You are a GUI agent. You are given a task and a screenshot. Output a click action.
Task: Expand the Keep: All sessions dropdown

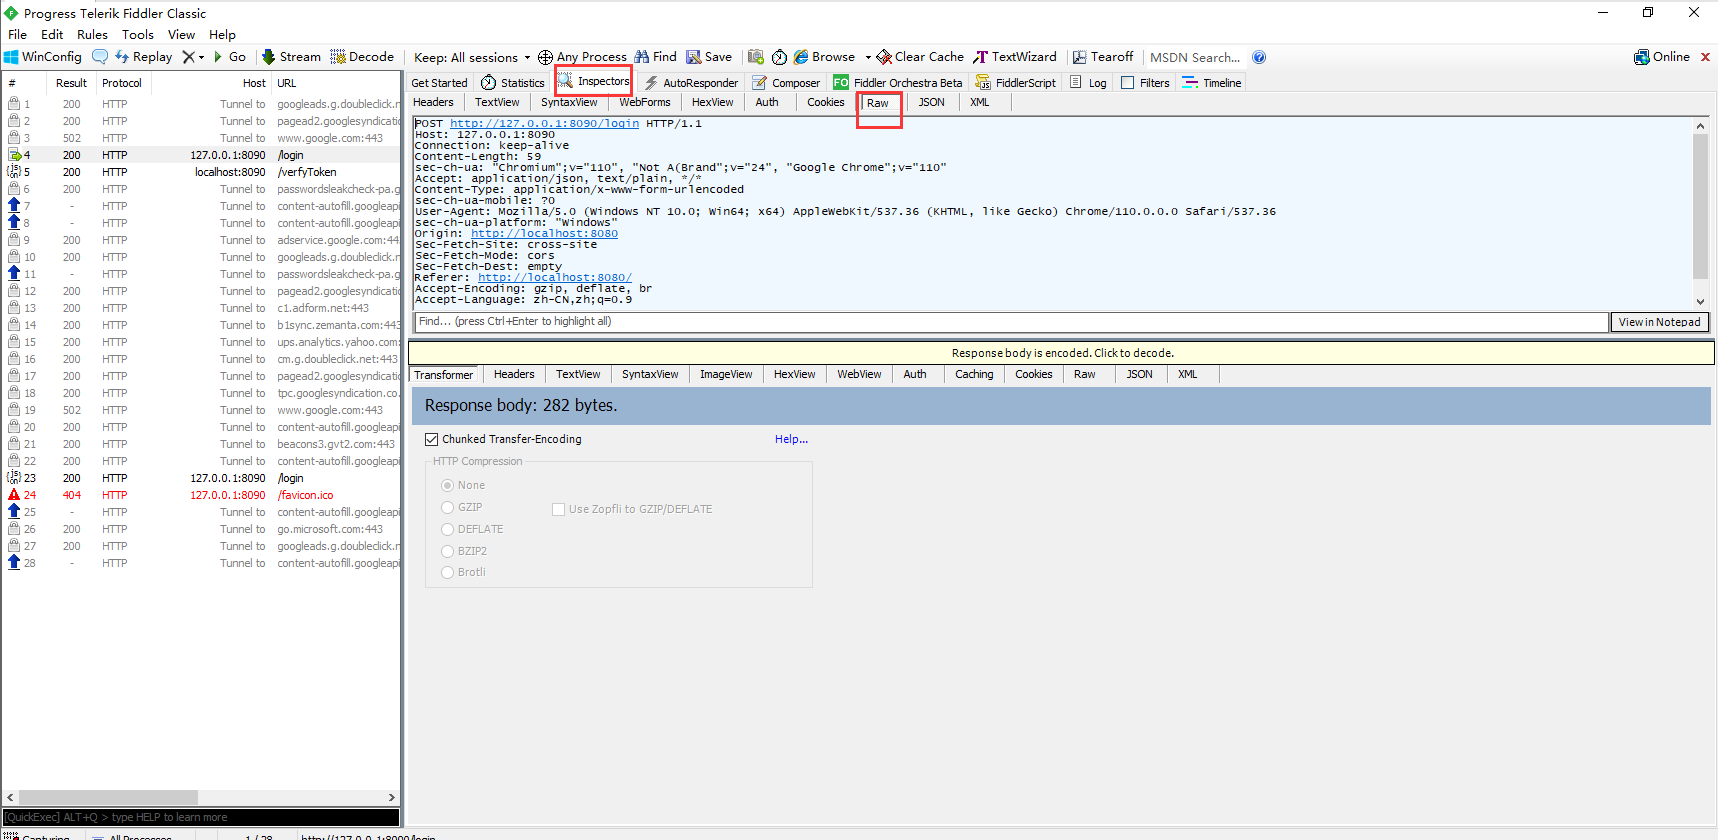tap(472, 57)
